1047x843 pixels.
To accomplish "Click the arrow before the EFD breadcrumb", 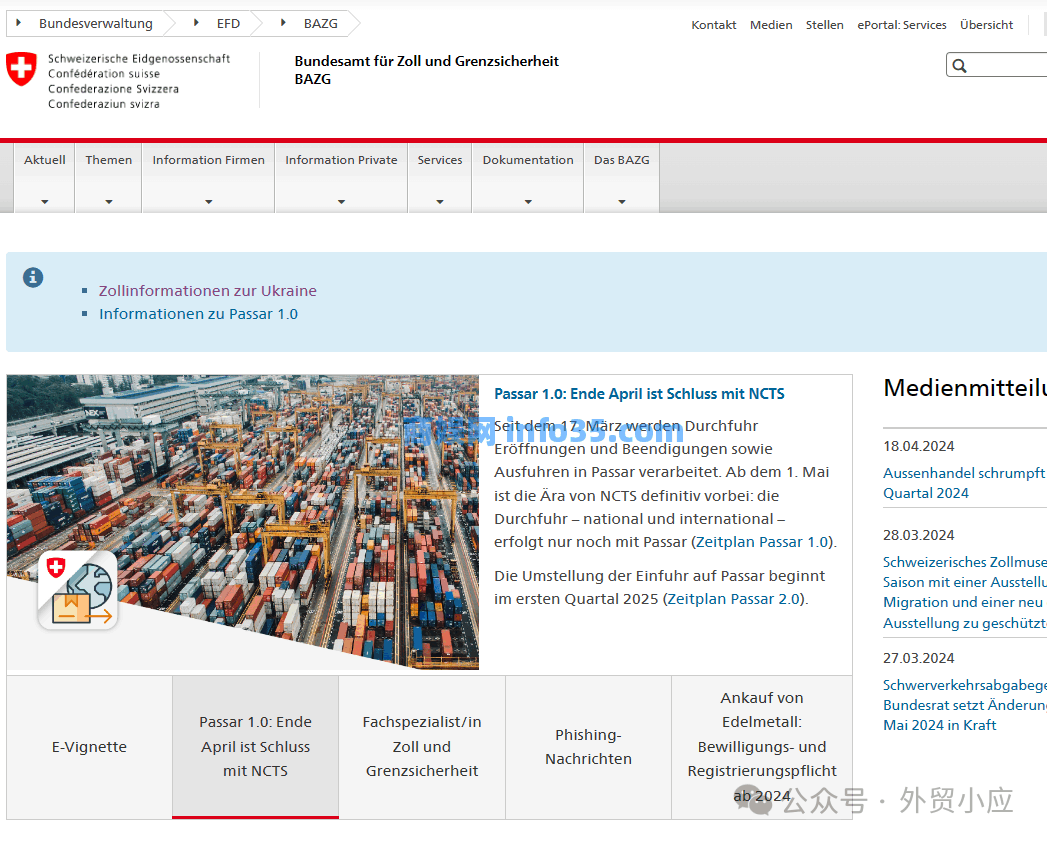I will (x=196, y=23).
